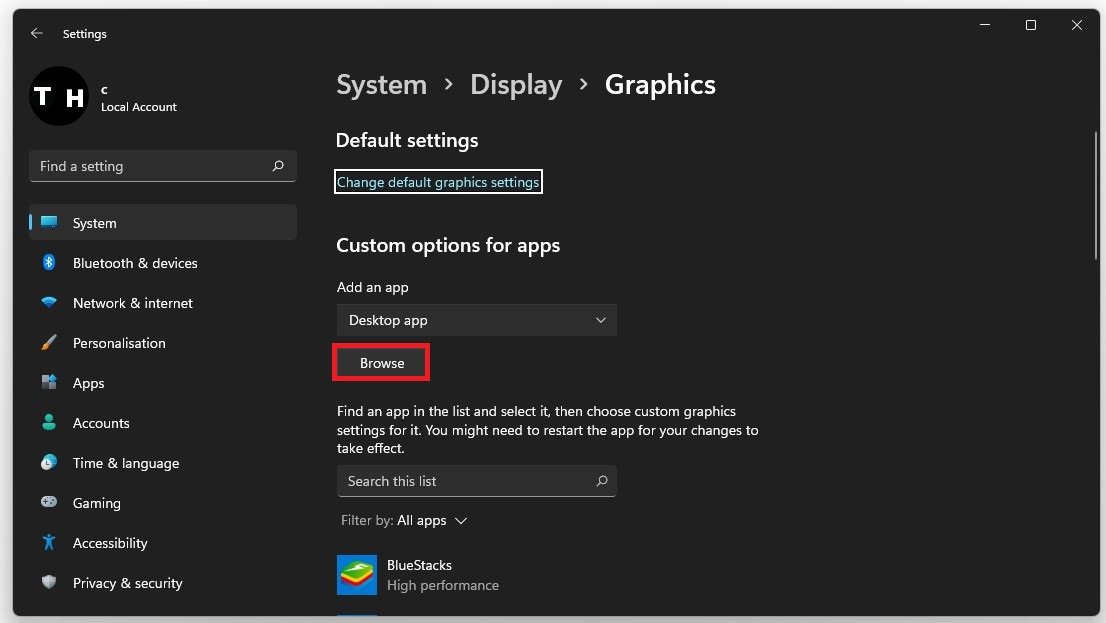This screenshot has width=1106, height=623.
Task: Open the Desktop app dropdown
Action: point(476,320)
